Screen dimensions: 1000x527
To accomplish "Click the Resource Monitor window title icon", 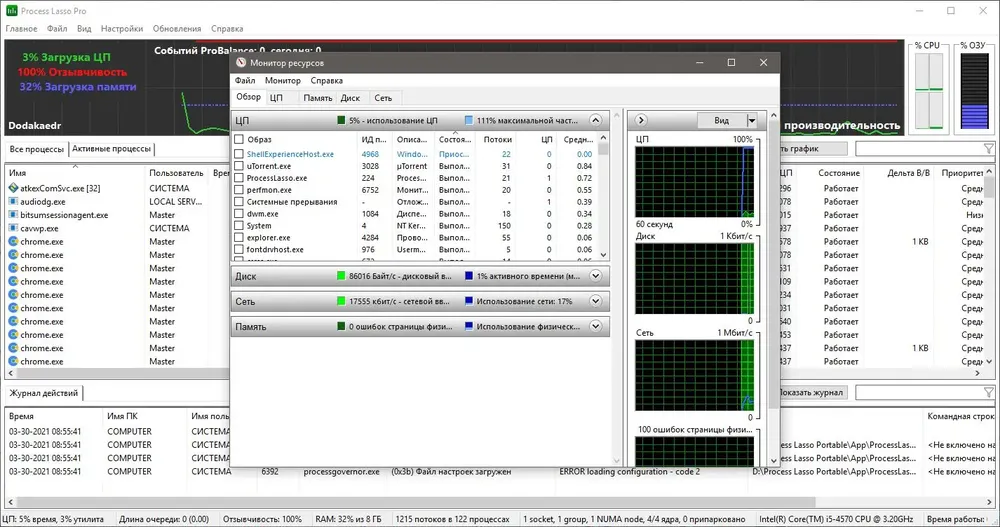I will pos(241,63).
